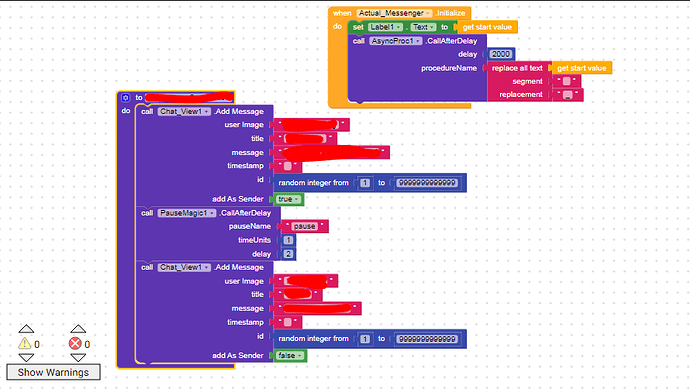Edit the pause text string field
690x389 pixels.
(305, 226)
